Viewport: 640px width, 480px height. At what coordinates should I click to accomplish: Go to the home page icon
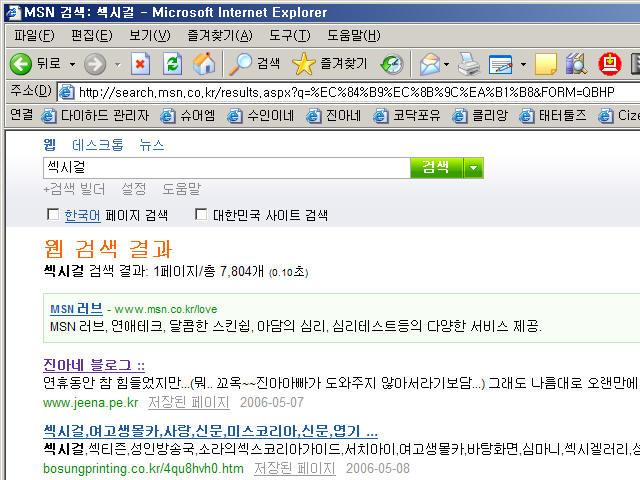(x=203, y=64)
